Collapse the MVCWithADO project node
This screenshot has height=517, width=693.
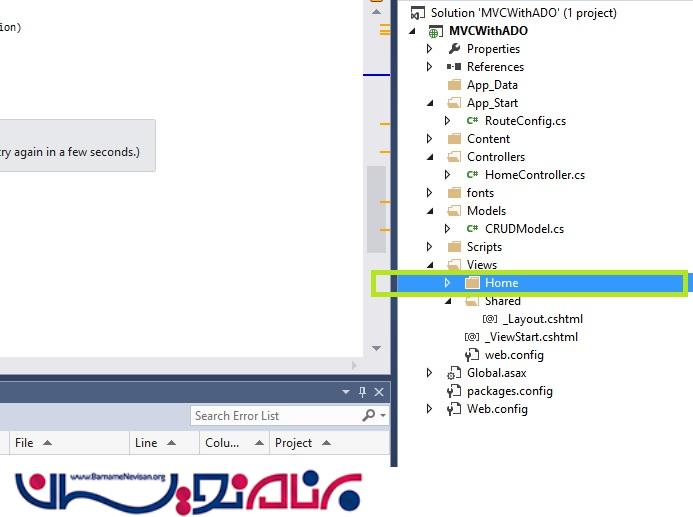coord(412,31)
